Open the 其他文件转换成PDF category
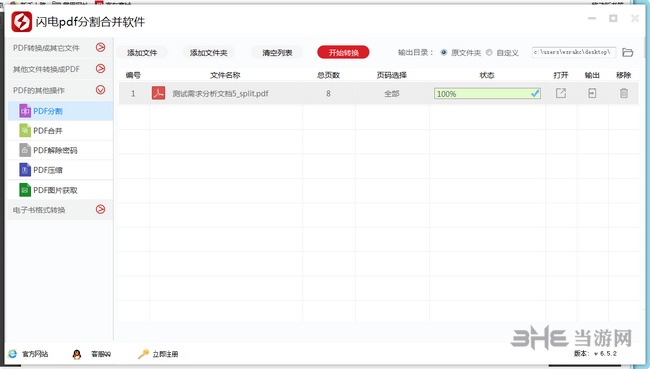 click(60, 69)
